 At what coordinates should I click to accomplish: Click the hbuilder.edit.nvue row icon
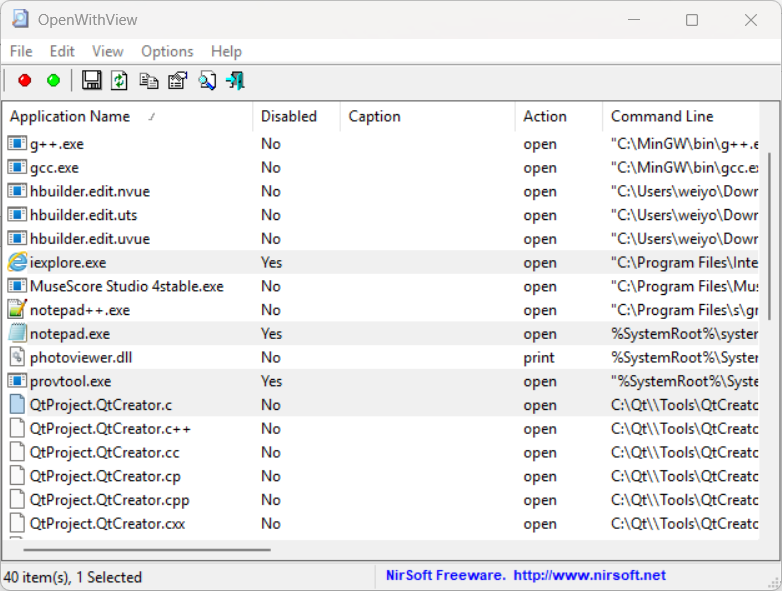[17, 191]
